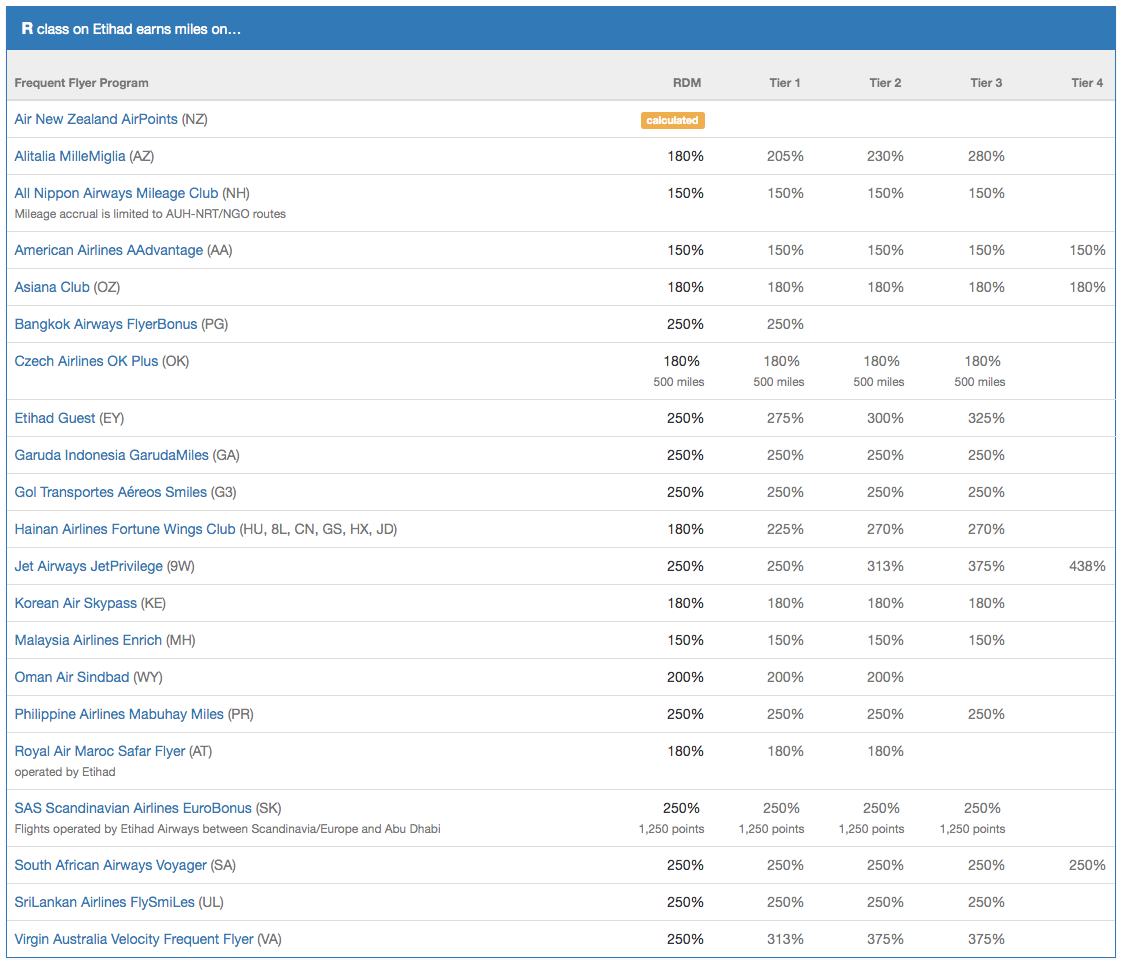The width and height of the screenshot is (1121, 964).
Task: Click the orange 'calculated' badge
Action: [x=672, y=120]
